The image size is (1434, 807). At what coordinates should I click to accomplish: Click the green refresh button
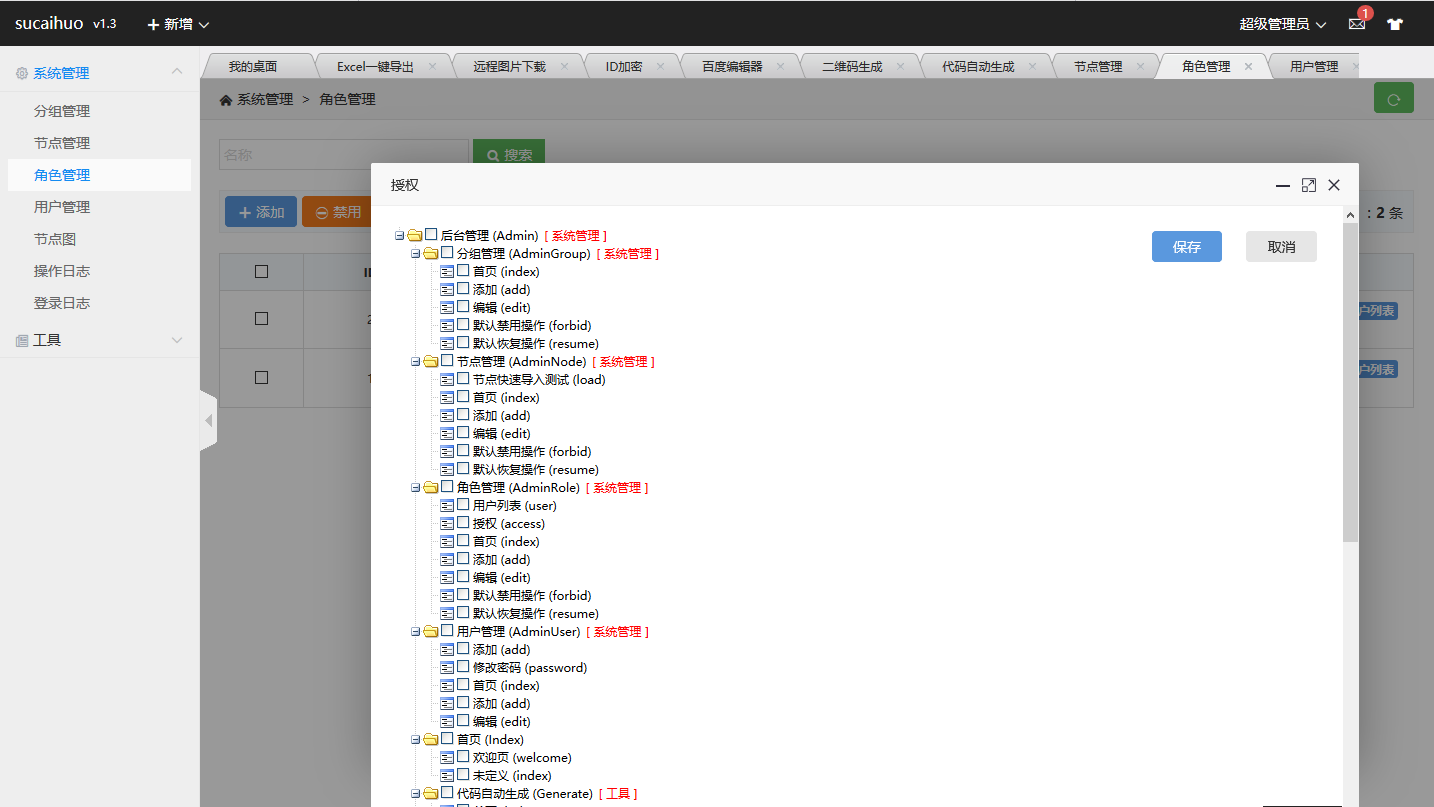[x=1393, y=98]
